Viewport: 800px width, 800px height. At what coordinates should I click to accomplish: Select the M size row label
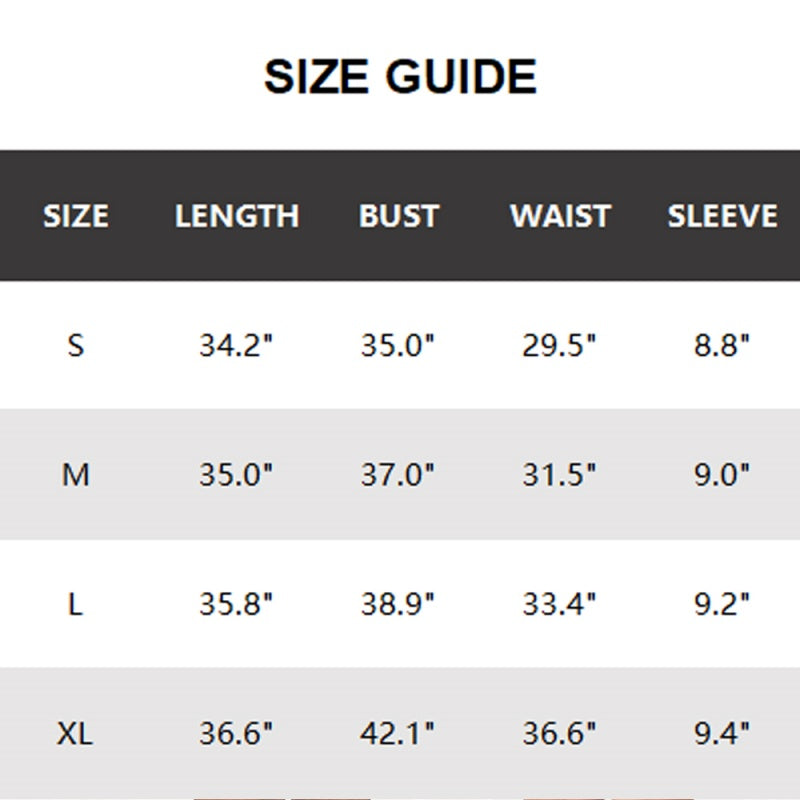[76, 475]
